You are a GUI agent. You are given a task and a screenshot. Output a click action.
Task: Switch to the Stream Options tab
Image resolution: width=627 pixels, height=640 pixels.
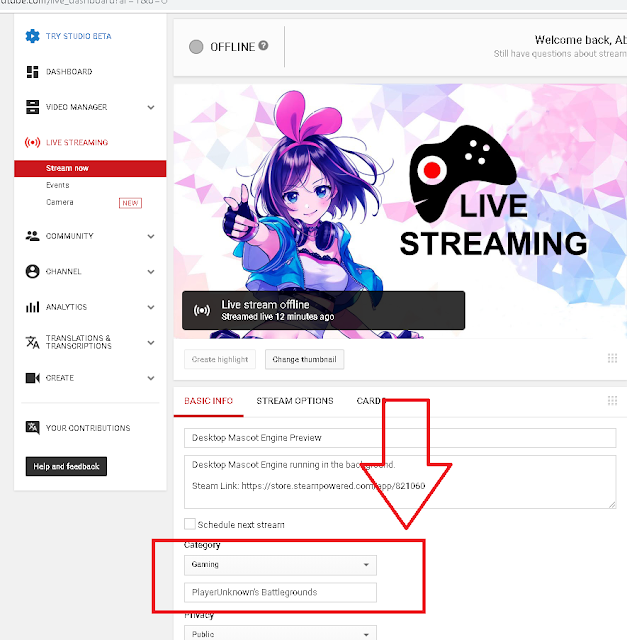[295, 401]
